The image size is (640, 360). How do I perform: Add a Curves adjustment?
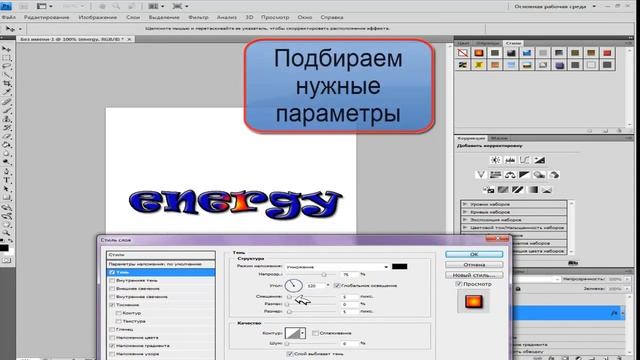tap(524, 160)
